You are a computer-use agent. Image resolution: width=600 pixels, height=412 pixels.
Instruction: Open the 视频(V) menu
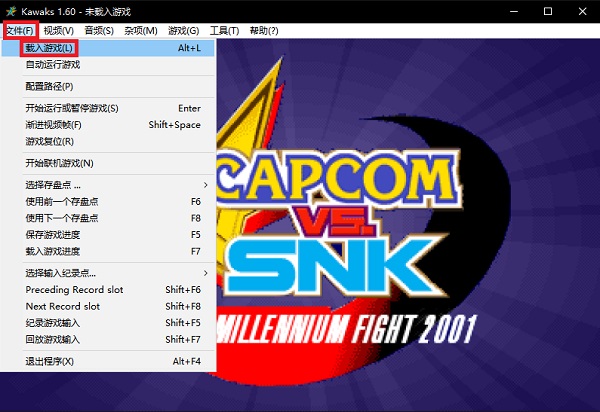tap(59, 31)
